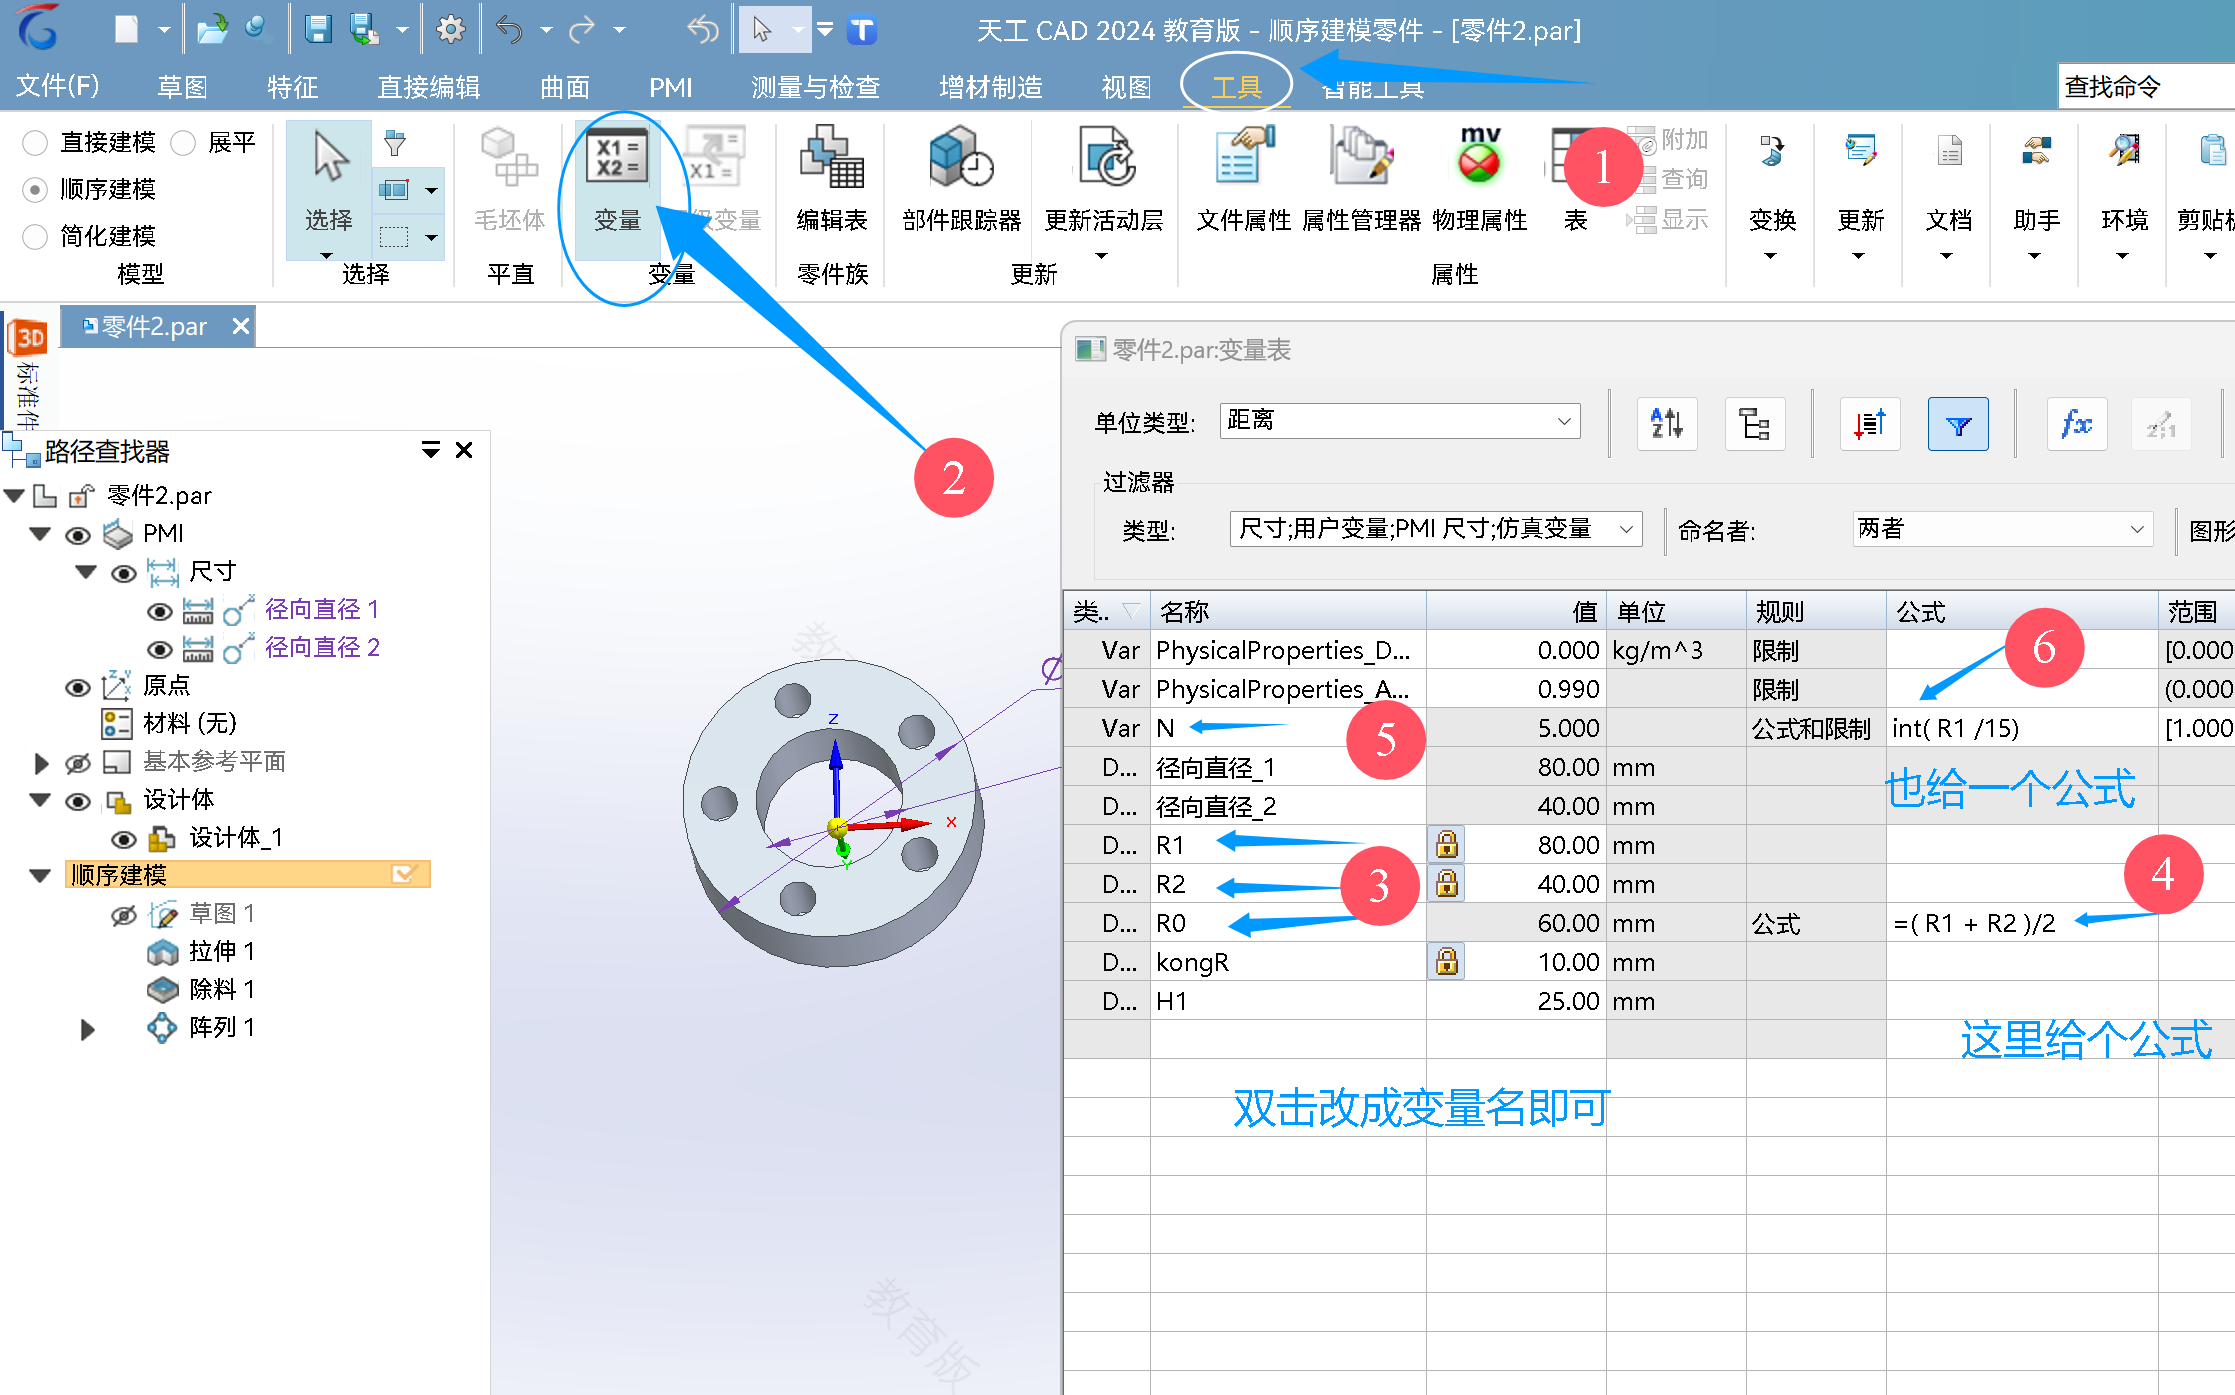Select the 直接建模 radio button
Viewport: 2235px width, 1395px height.
pos(35,143)
